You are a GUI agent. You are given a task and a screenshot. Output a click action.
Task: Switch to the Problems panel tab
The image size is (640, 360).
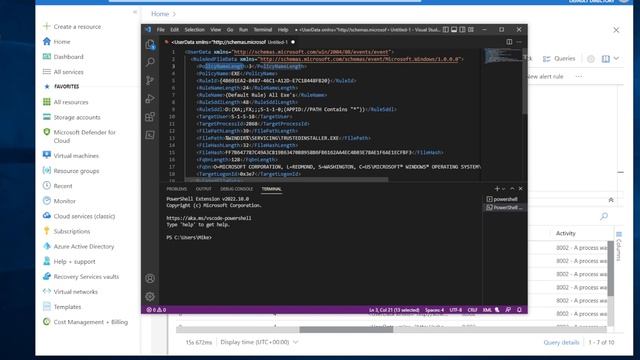(176, 189)
